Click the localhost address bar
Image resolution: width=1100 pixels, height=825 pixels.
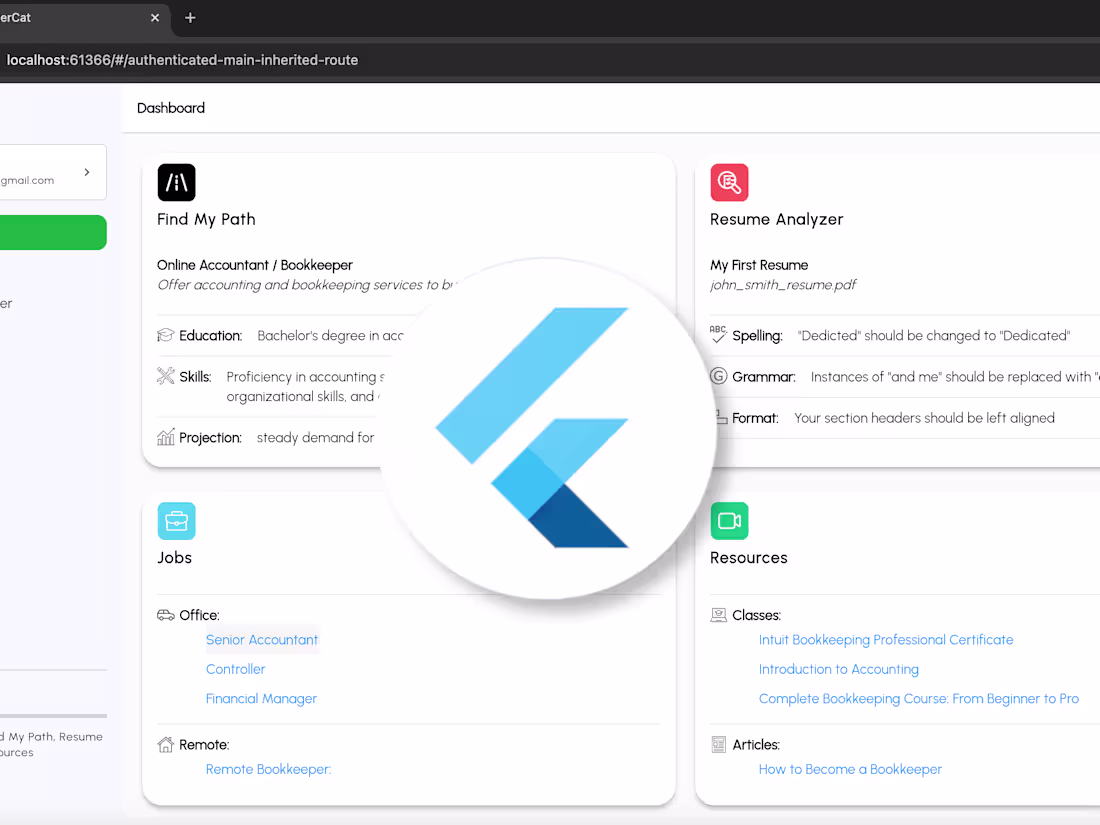180,60
